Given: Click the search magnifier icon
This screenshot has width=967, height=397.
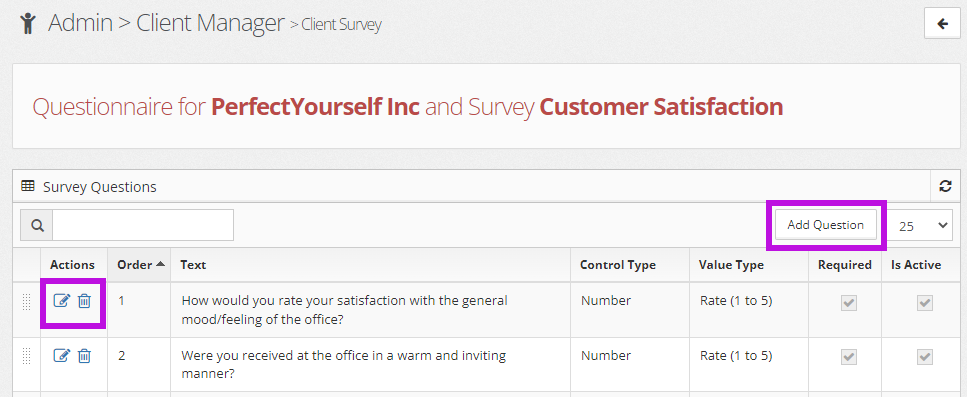Looking at the screenshot, I should (x=37, y=226).
